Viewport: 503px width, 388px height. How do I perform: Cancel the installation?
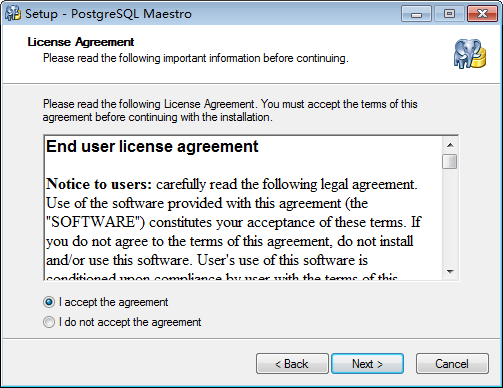point(452,364)
